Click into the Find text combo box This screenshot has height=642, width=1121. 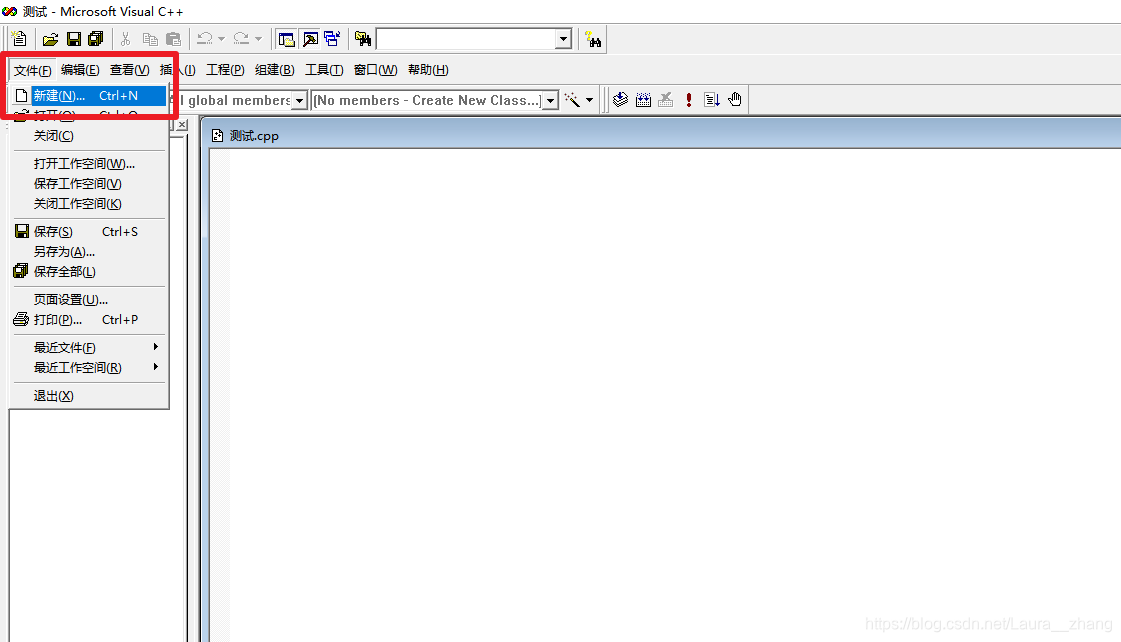click(465, 39)
